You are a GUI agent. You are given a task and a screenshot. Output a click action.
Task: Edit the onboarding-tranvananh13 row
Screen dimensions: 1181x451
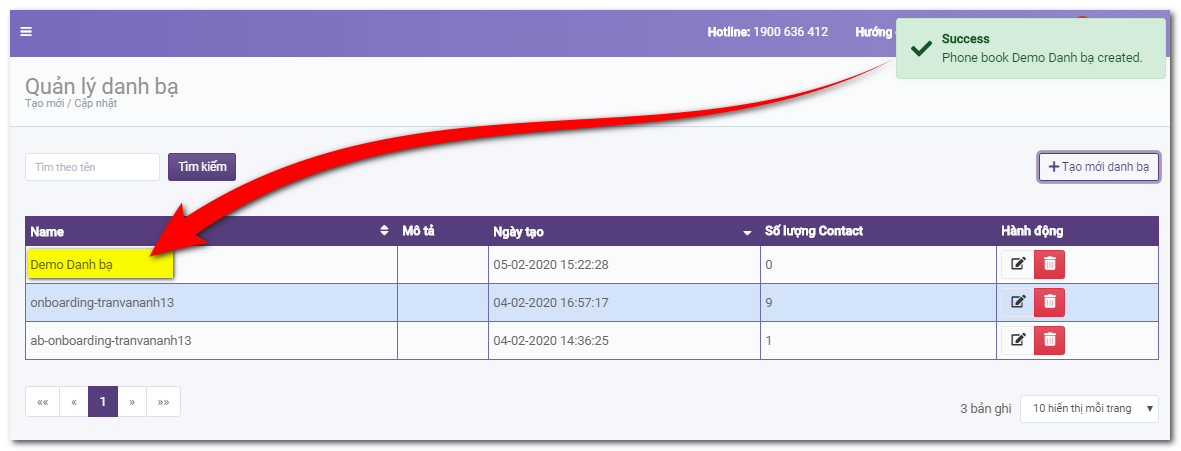(1018, 302)
